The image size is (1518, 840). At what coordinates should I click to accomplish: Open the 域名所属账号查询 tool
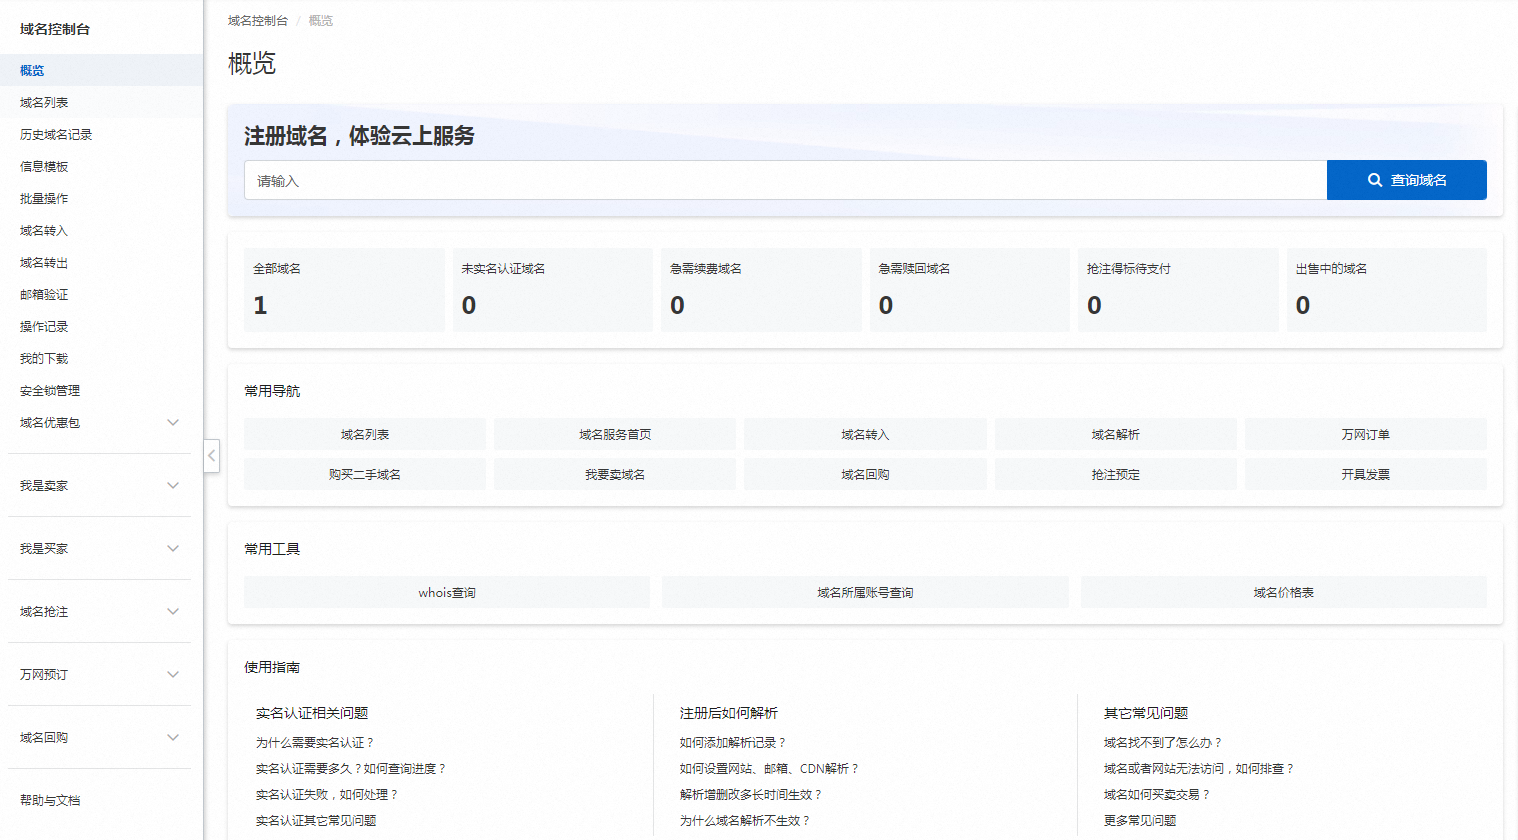865,592
